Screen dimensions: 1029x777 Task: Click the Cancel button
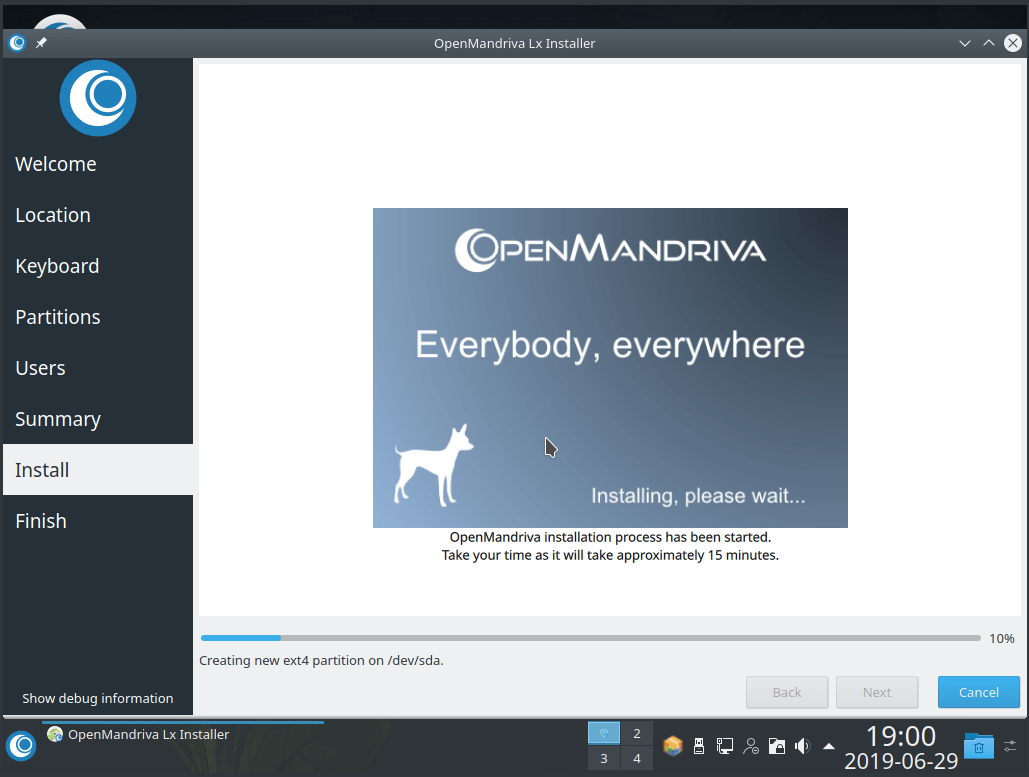(978, 691)
